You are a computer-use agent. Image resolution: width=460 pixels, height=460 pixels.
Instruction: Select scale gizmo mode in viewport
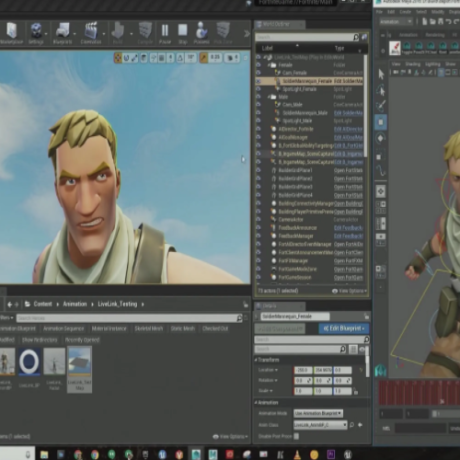coord(135,58)
